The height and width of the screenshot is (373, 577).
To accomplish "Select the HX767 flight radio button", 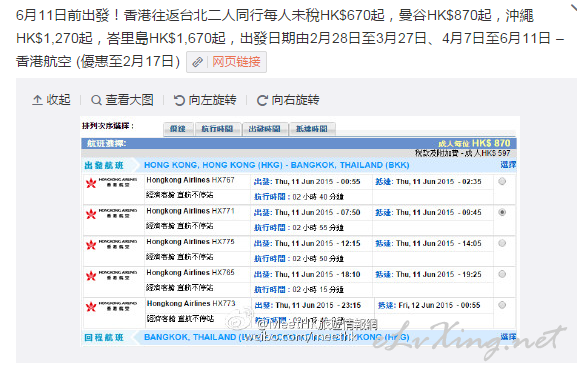I will tap(502, 181).
